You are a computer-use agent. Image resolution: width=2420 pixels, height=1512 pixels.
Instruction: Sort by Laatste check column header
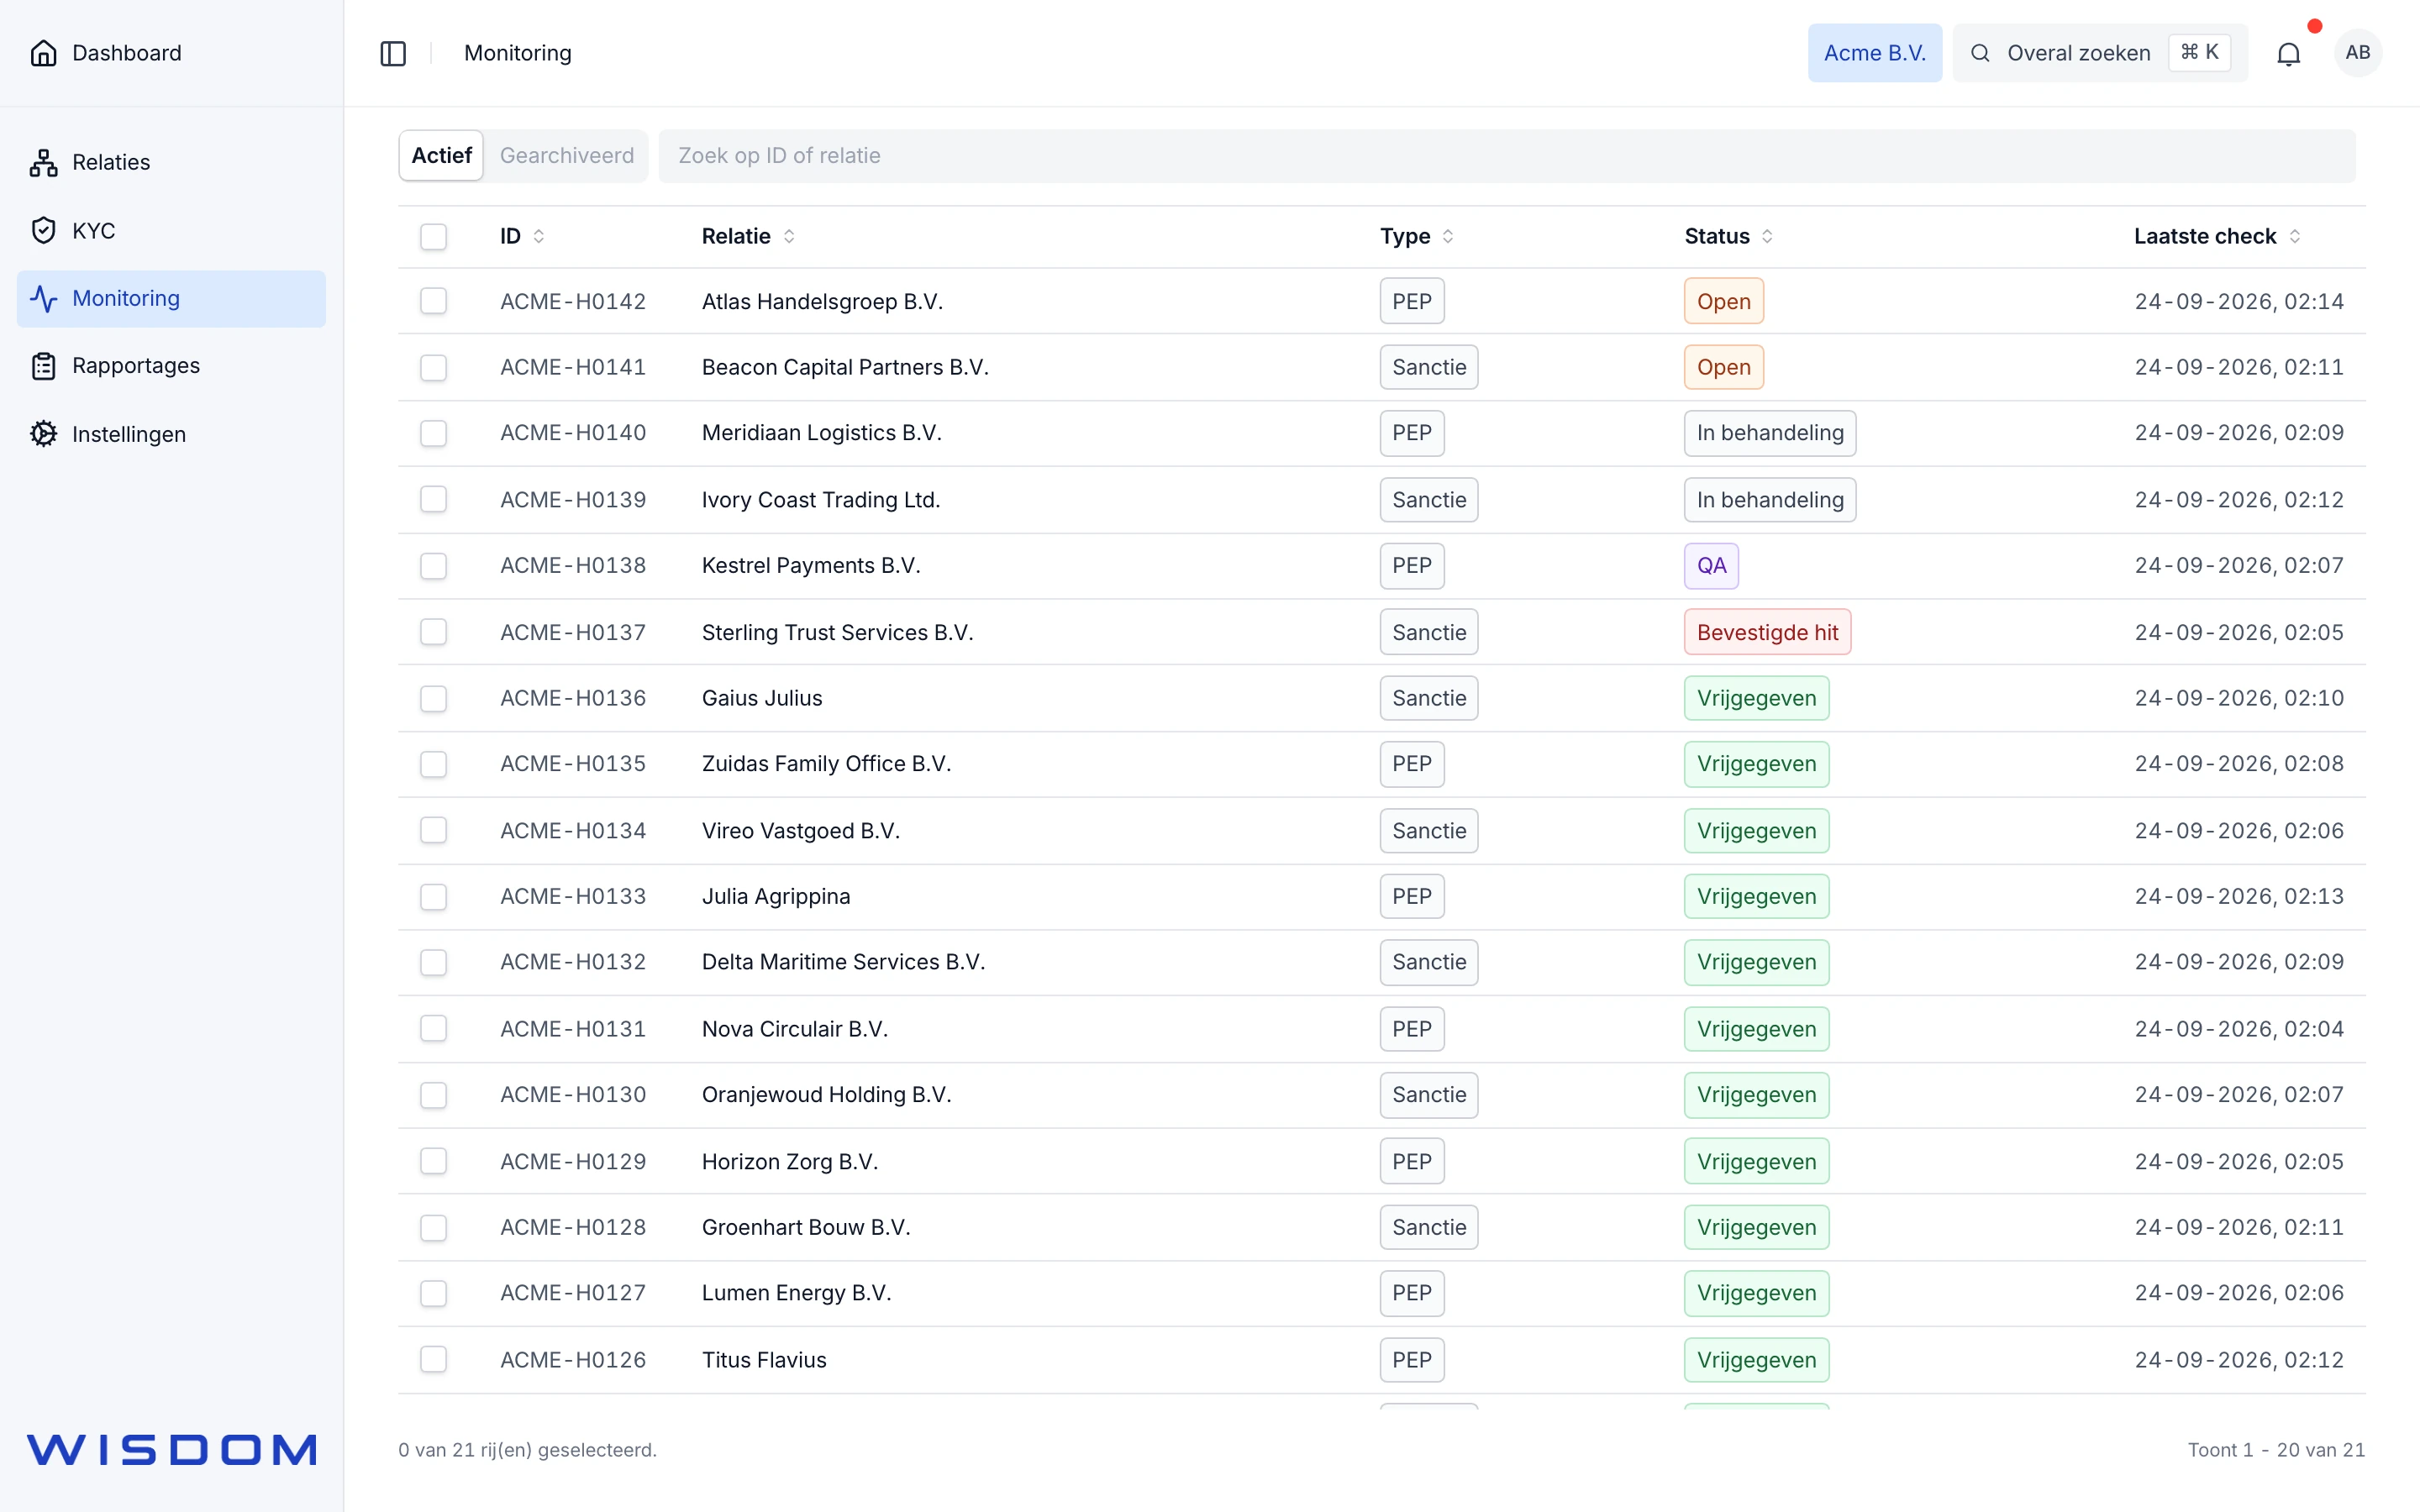click(2217, 237)
